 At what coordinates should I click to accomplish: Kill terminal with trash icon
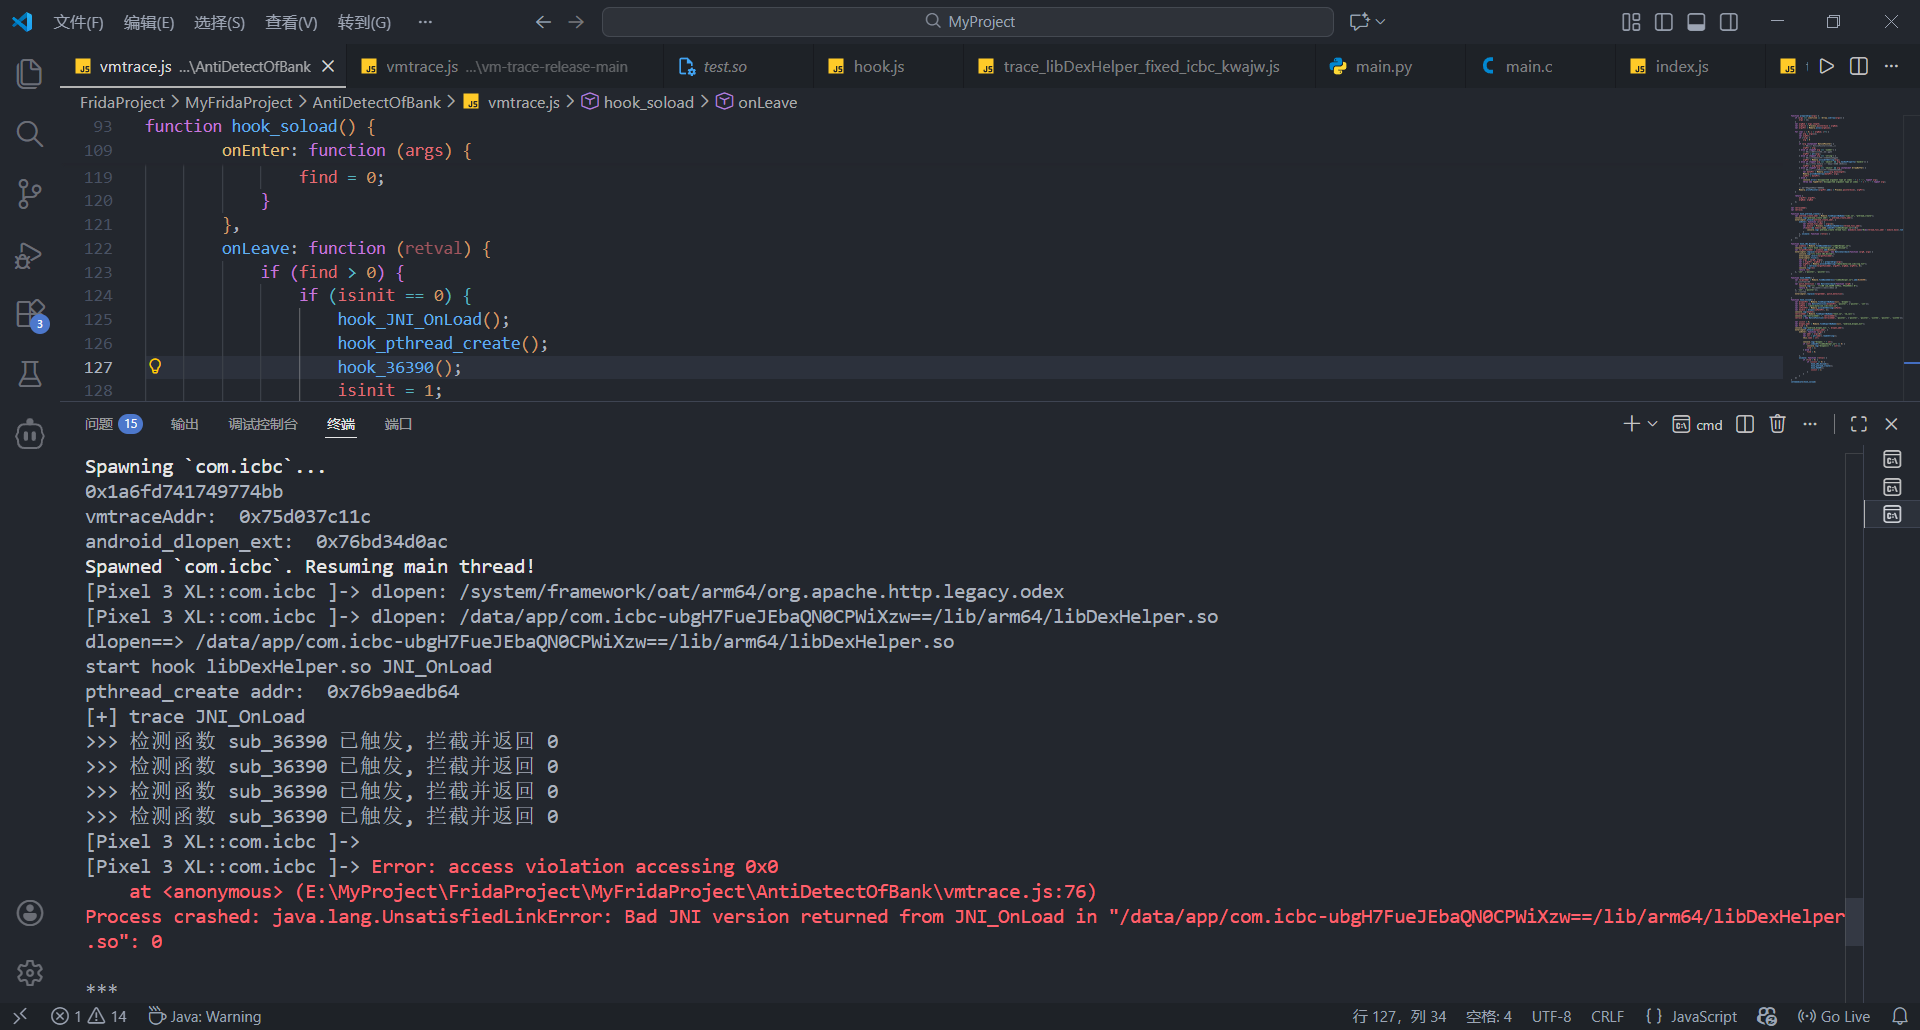(x=1777, y=424)
